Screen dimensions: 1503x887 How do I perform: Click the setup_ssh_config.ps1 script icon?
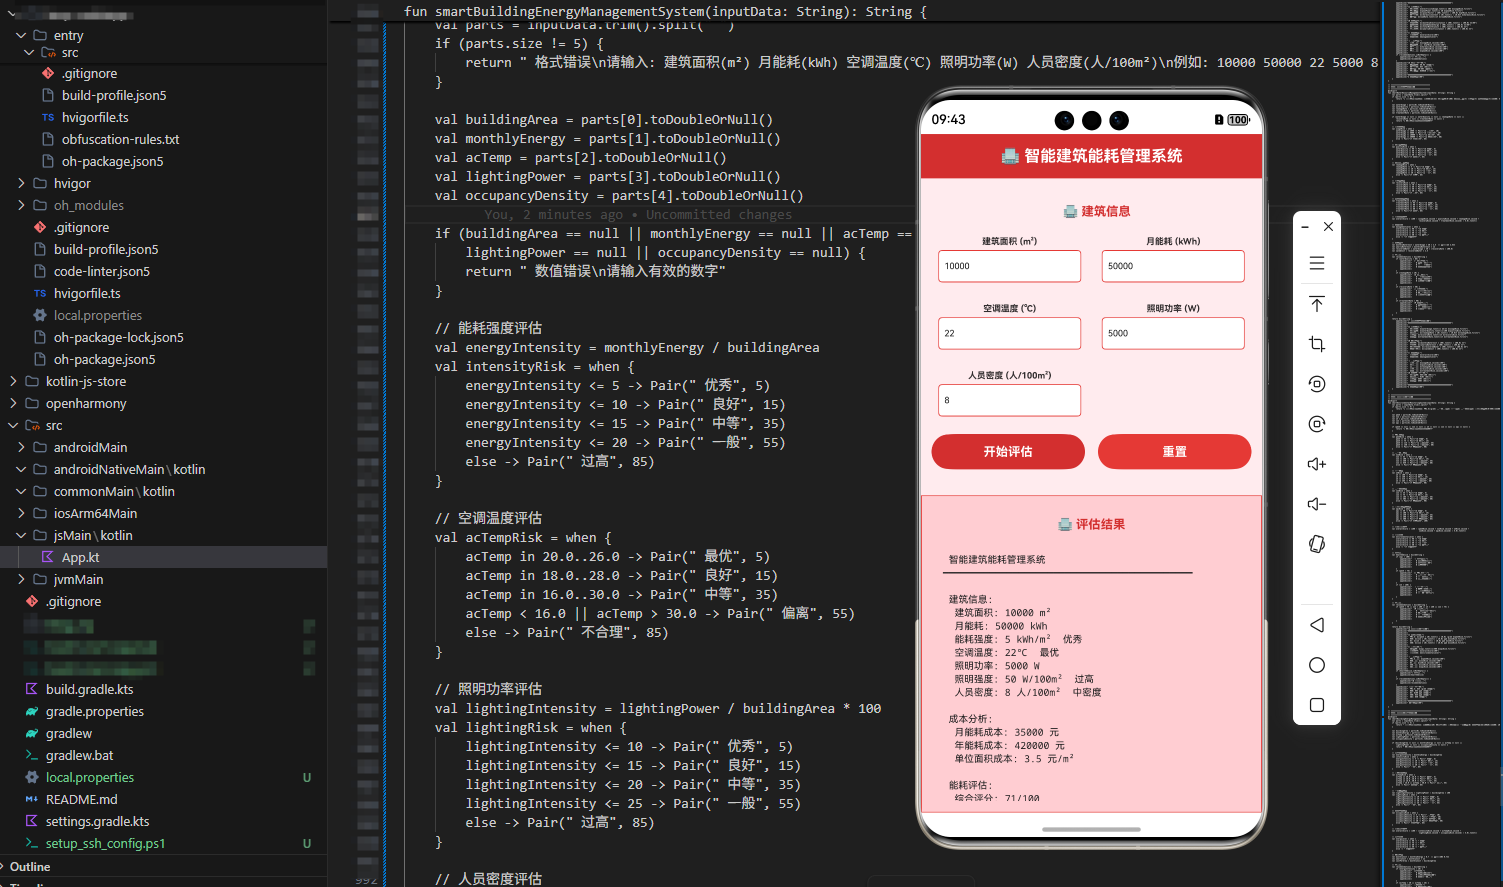[31, 843]
